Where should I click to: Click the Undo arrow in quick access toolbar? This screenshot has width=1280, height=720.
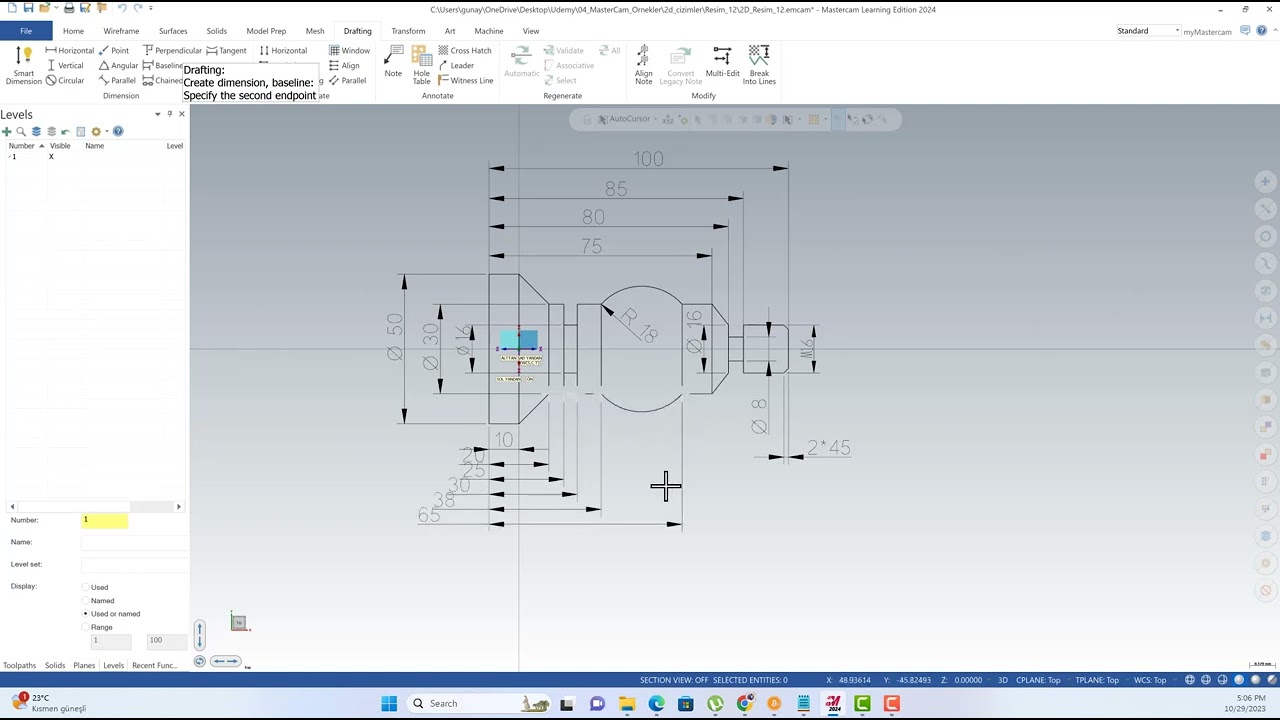(x=122, y=8)
